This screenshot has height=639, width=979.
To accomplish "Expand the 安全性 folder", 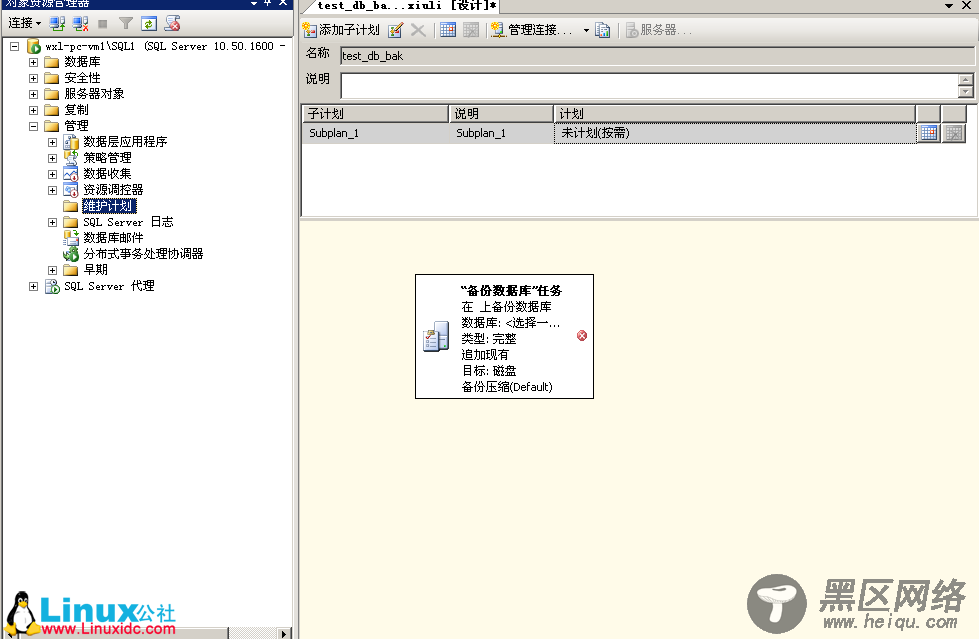I will 34,78.
